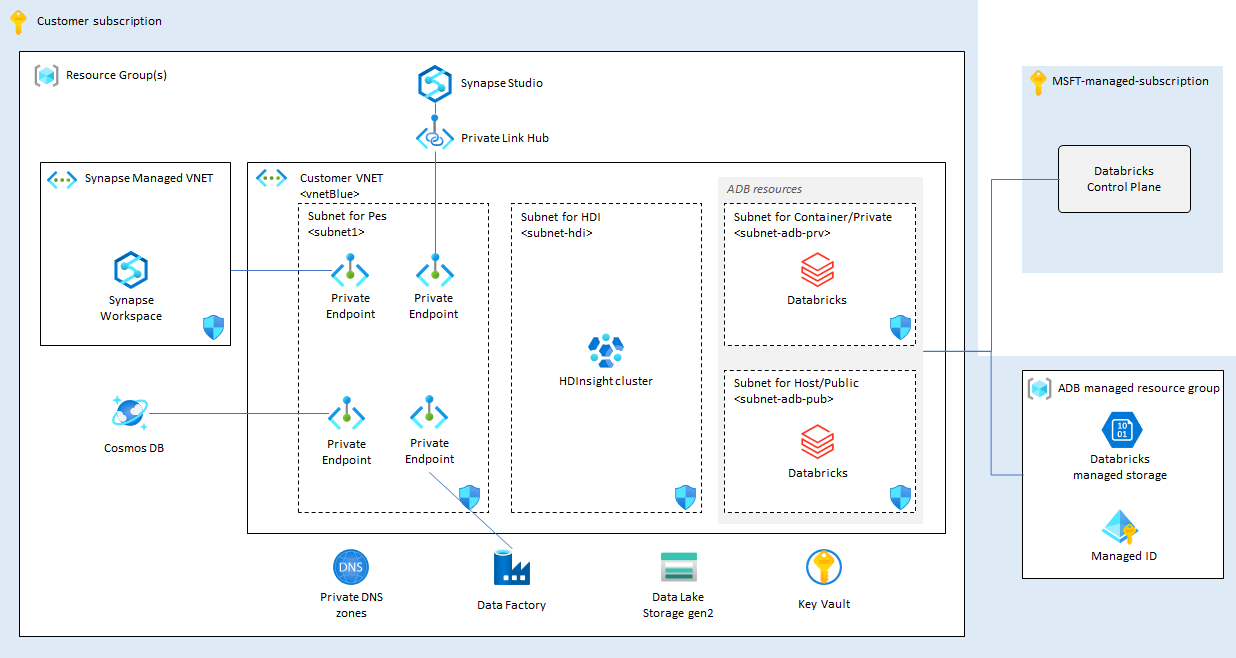The height and width of the screenshot is (658, 1236).
Task: Click the 'Synapse Managed VNET' label
Action: coord(149,179)
